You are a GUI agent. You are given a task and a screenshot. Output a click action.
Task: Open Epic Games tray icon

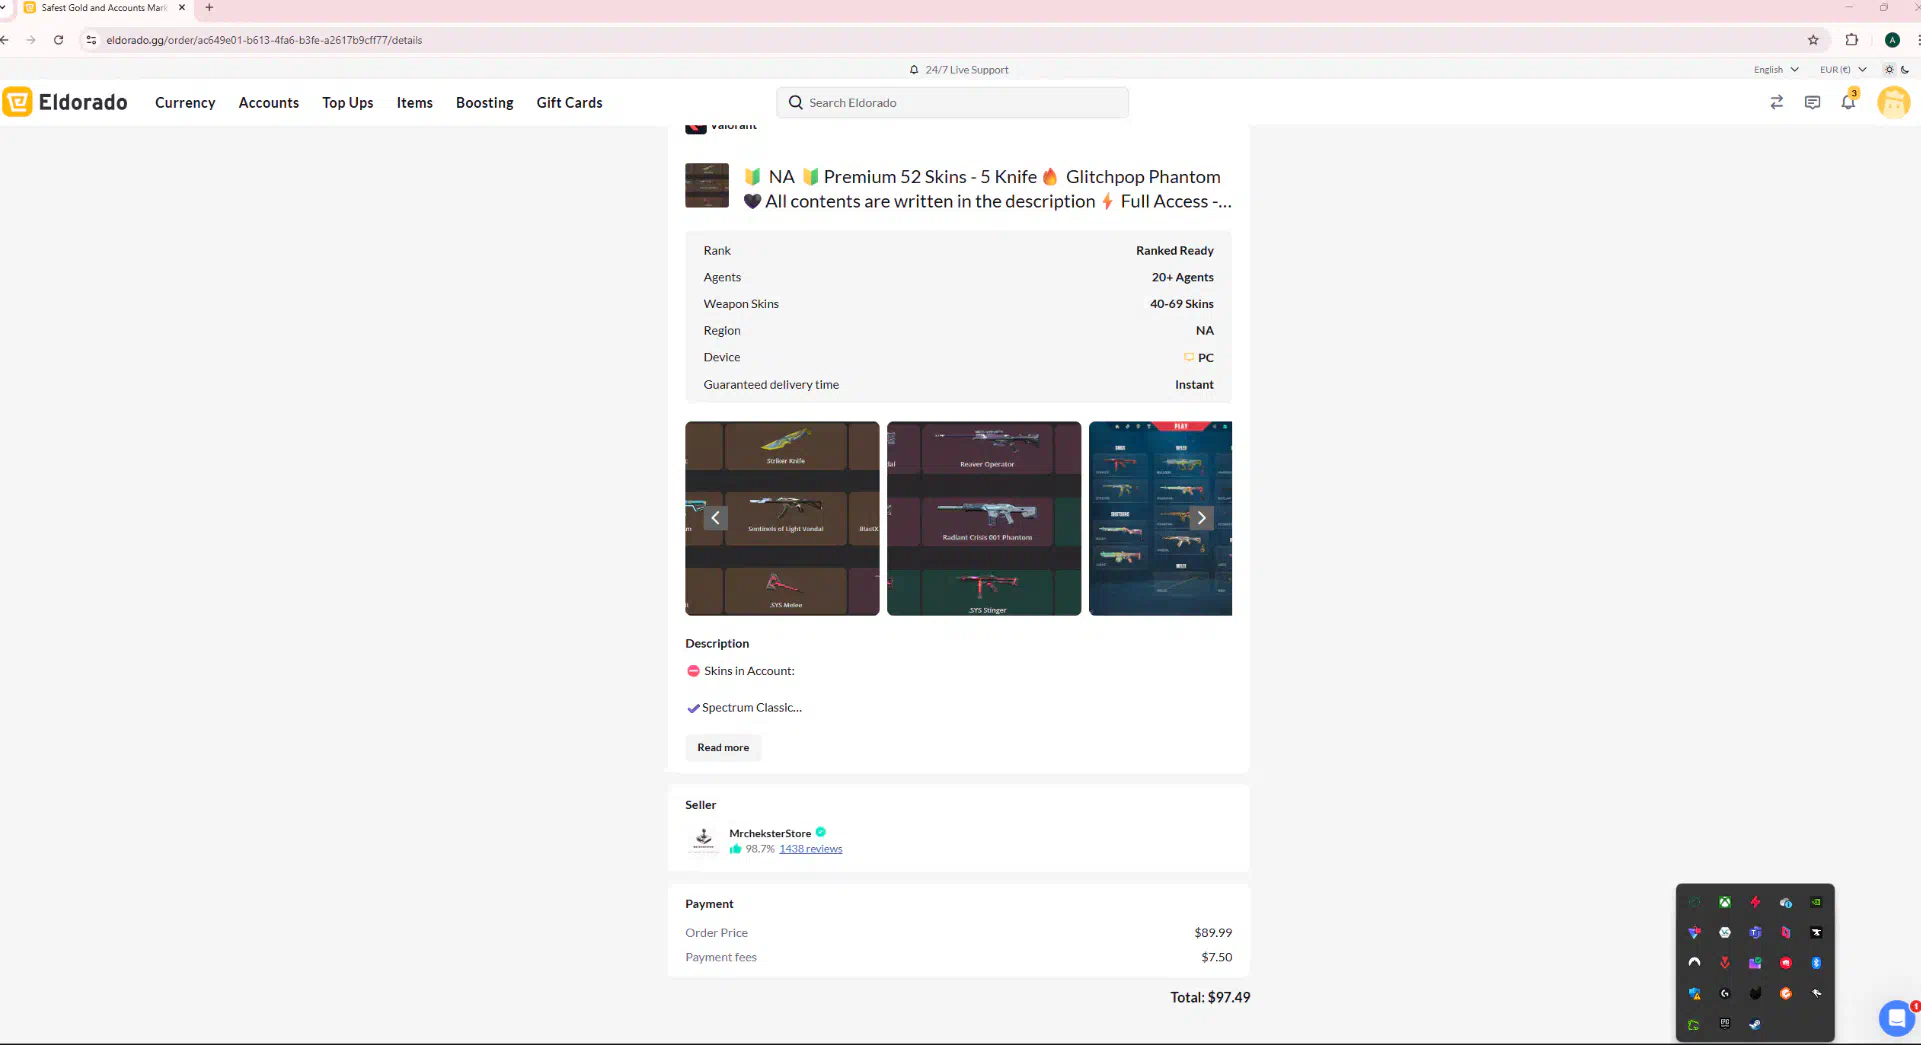pyautogui.click(x=1725, y=1023)
